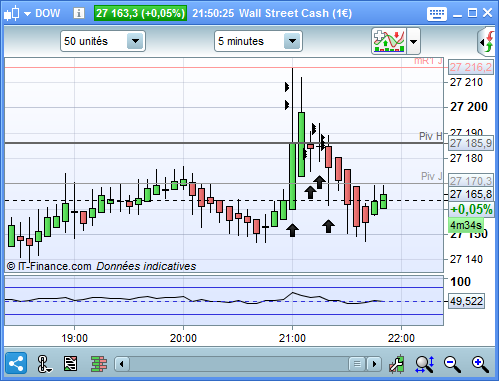Click the zoom out magnifier icon
The width and height of the screenshot is (499, 381).
(x=452, y=364)
